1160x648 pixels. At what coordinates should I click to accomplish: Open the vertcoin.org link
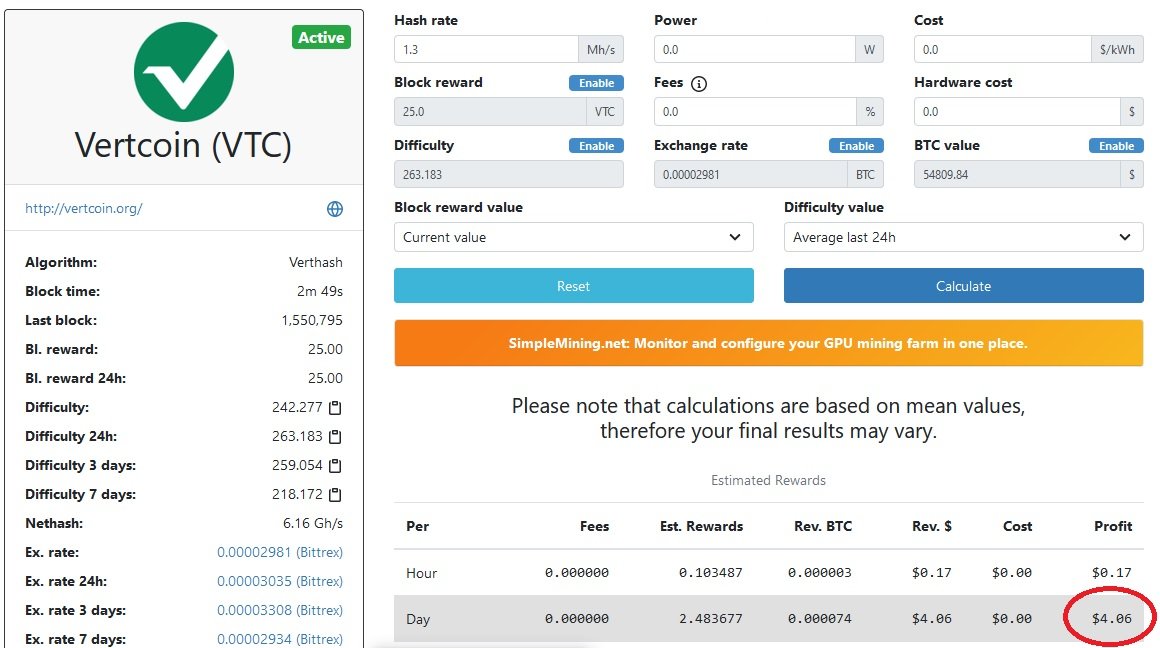pyautogui.click(x=84, y=209)
